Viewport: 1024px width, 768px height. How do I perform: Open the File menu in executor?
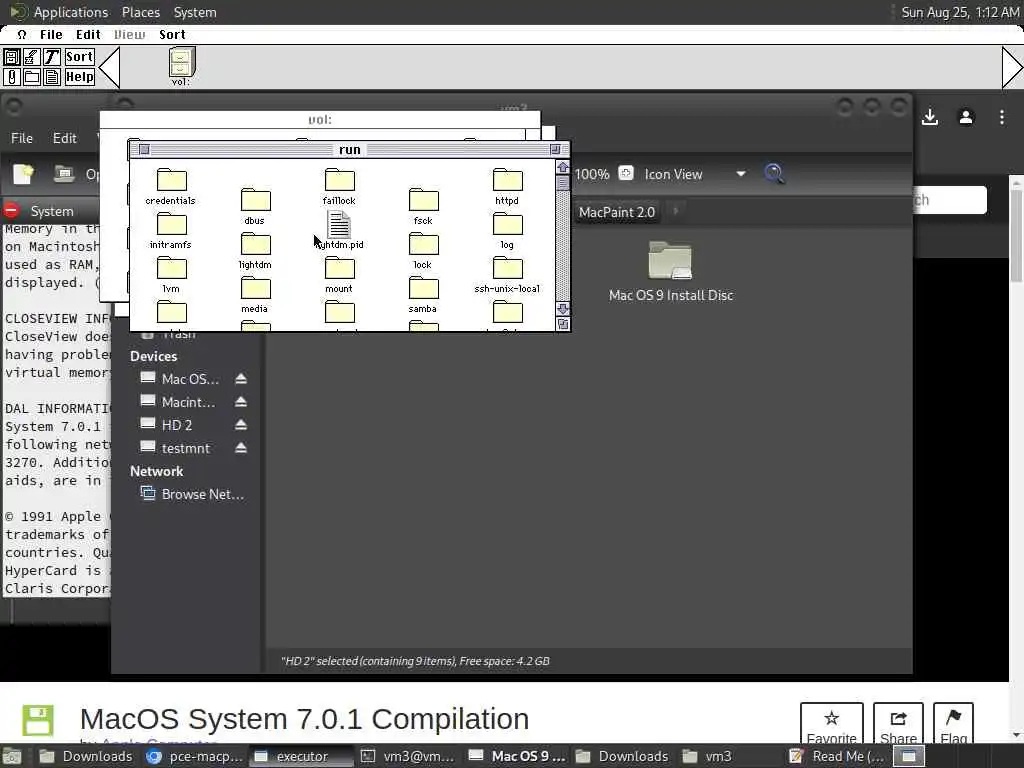point(51,35)
